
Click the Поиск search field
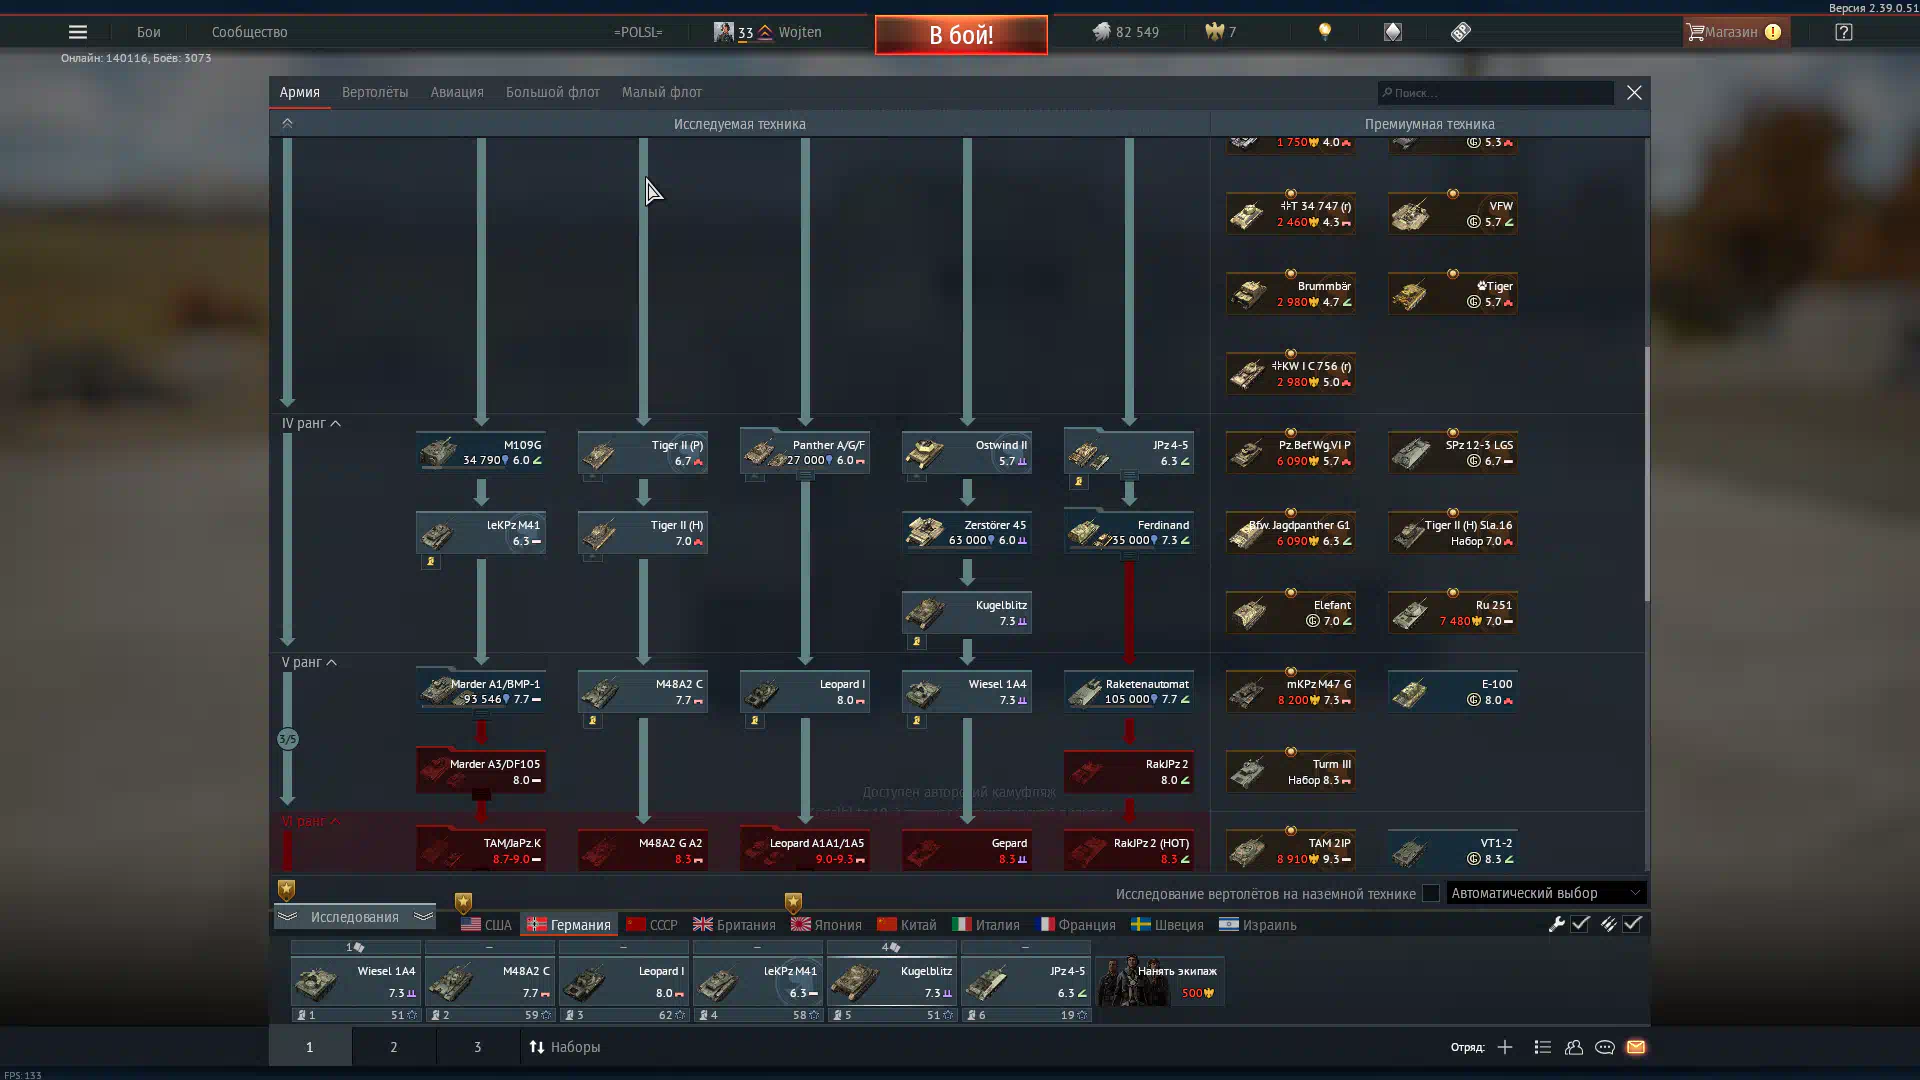click(1495, 93)
